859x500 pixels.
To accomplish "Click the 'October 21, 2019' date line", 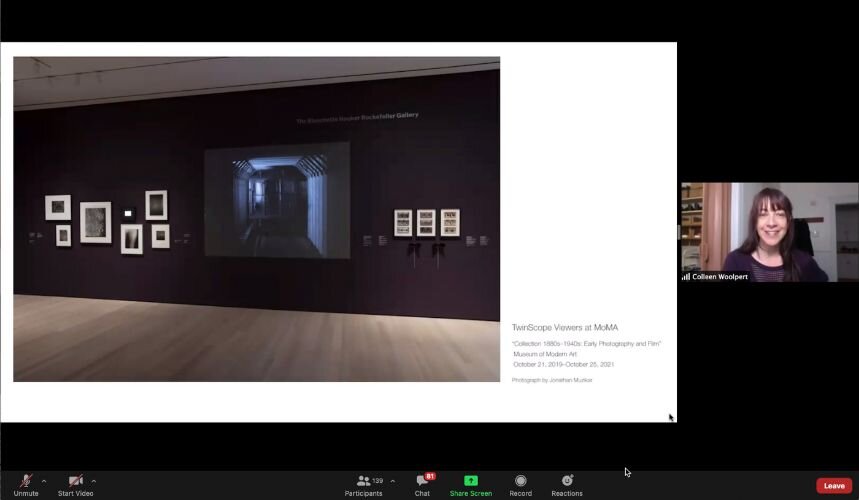I will [563, 364].
